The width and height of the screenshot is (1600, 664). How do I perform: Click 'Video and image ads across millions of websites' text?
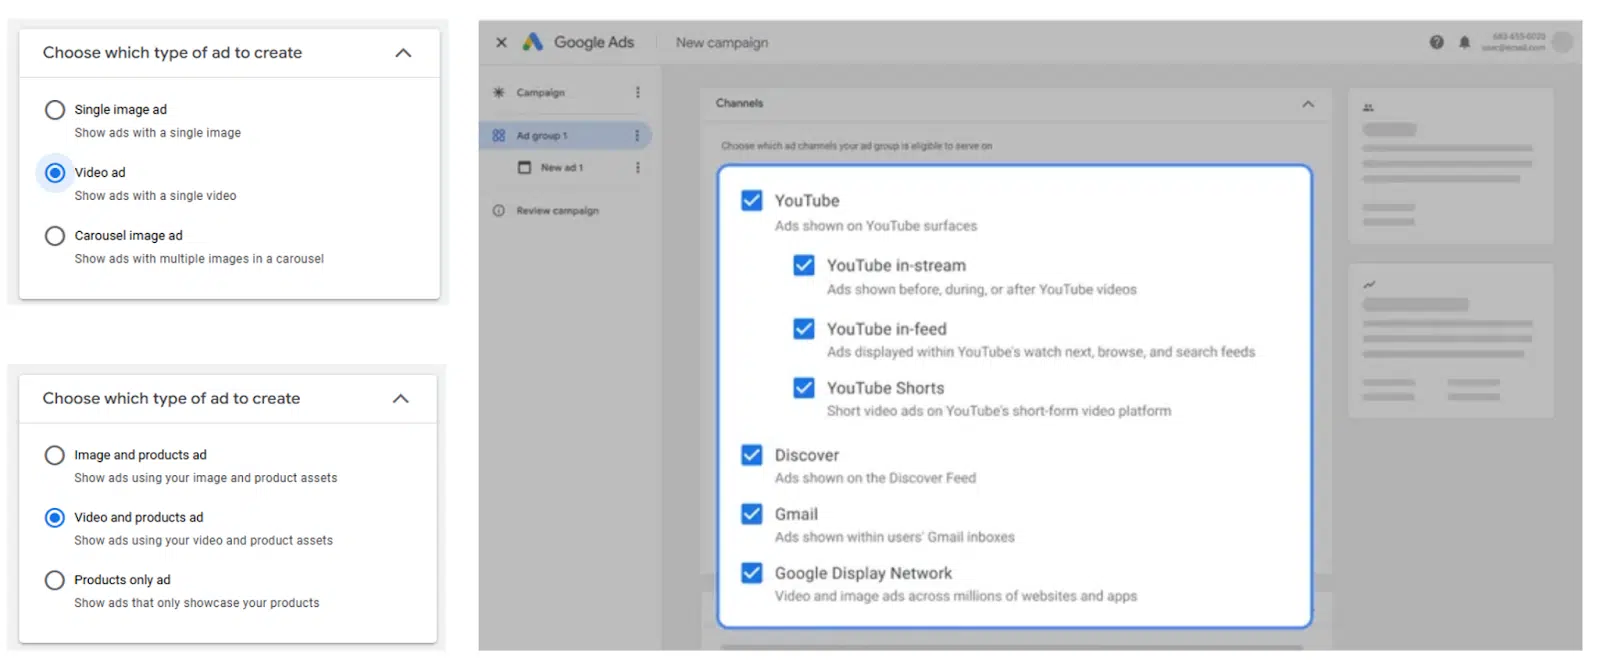point(956,596)
